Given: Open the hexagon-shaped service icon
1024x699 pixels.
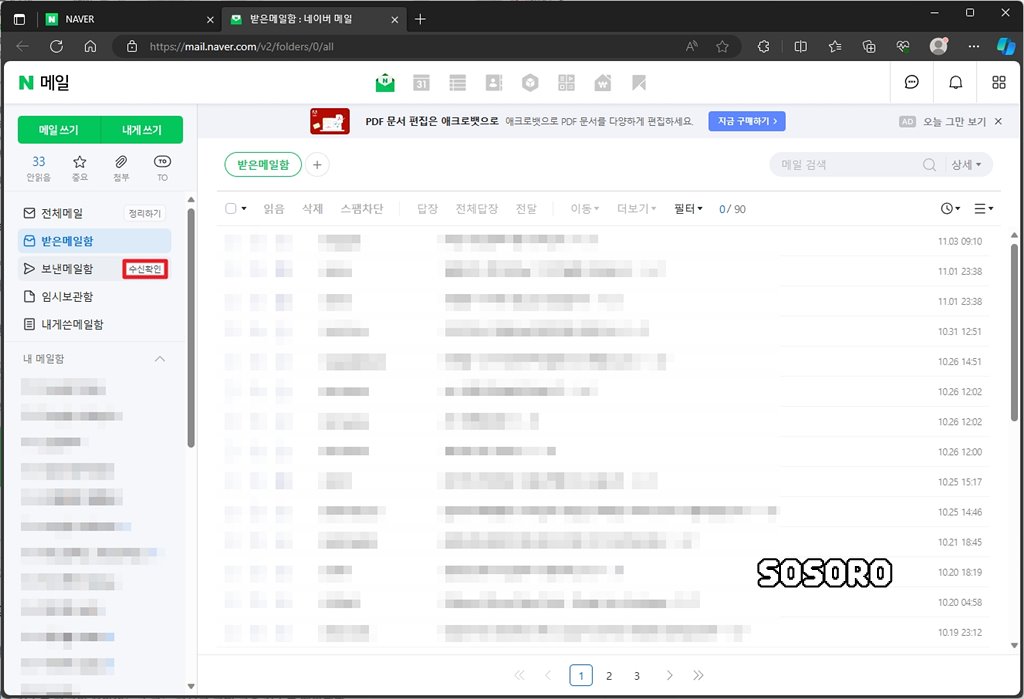Looking at the screenshot, I should pos(530,82).
